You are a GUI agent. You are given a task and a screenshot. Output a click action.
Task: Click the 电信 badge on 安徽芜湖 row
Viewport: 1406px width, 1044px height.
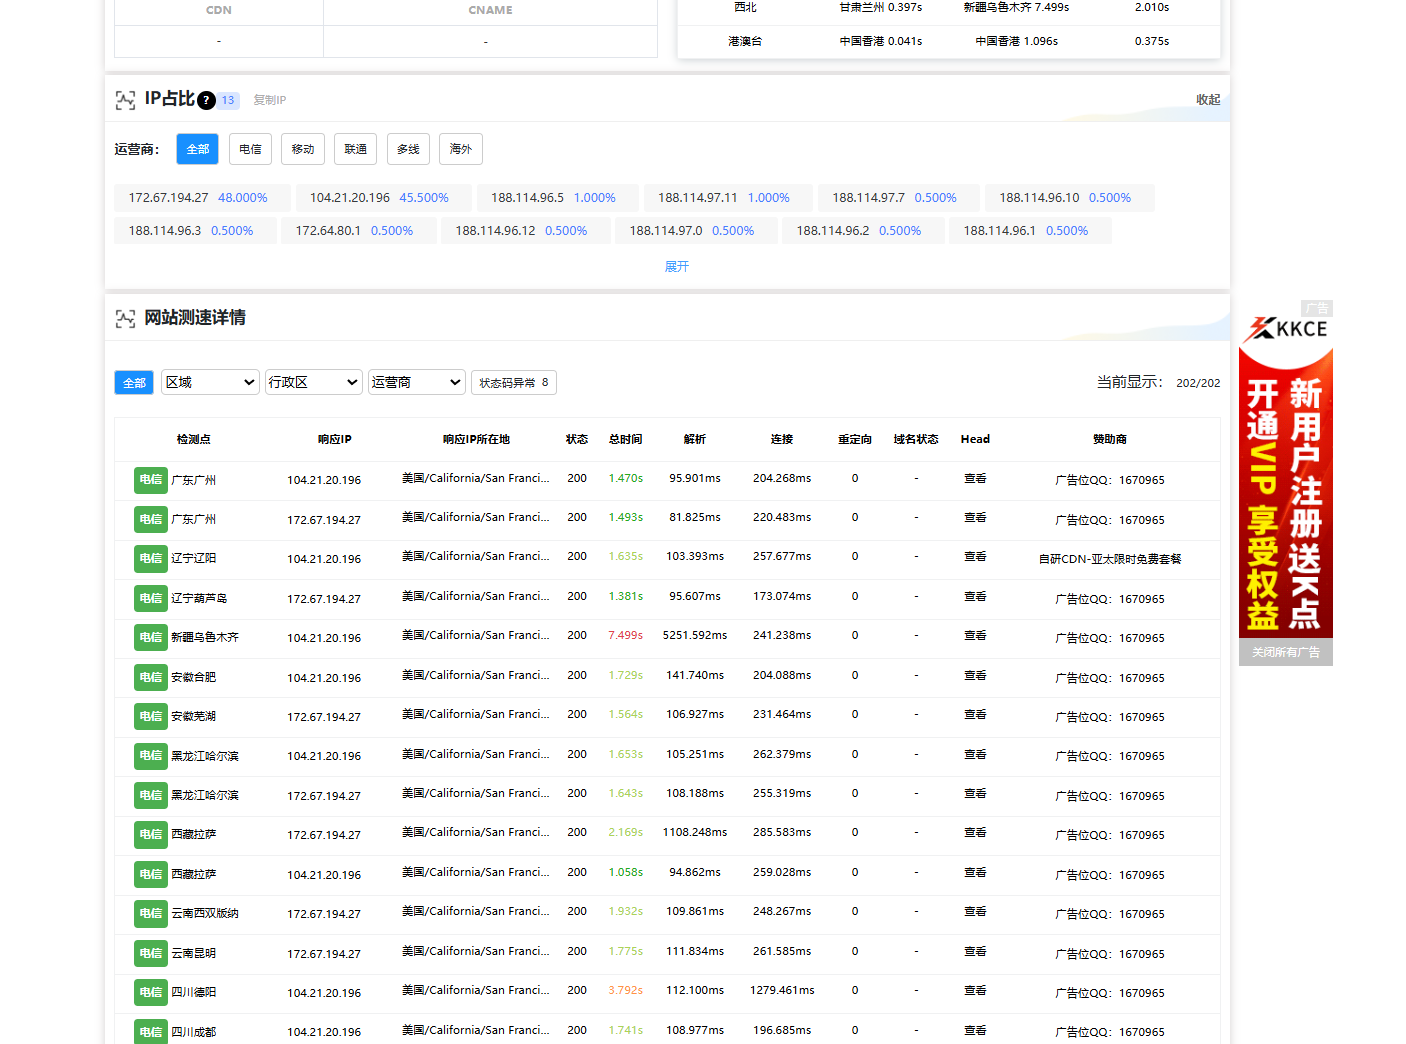tap(151, 717)
